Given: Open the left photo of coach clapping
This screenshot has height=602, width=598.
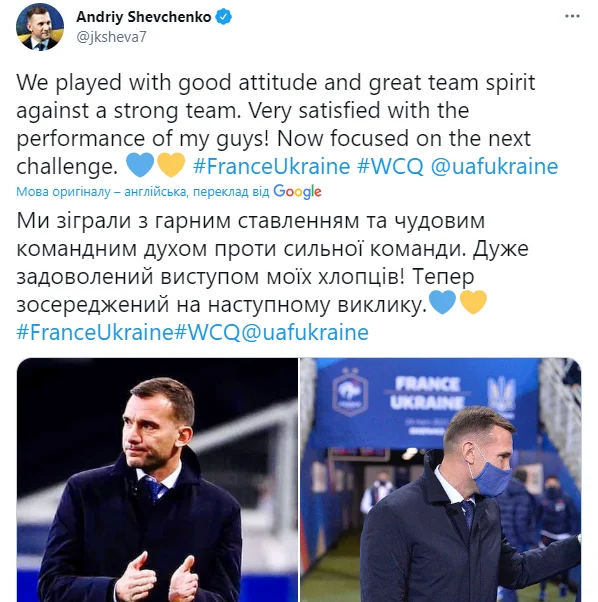Looking at the screenshot, I should [x=157, y=480].
